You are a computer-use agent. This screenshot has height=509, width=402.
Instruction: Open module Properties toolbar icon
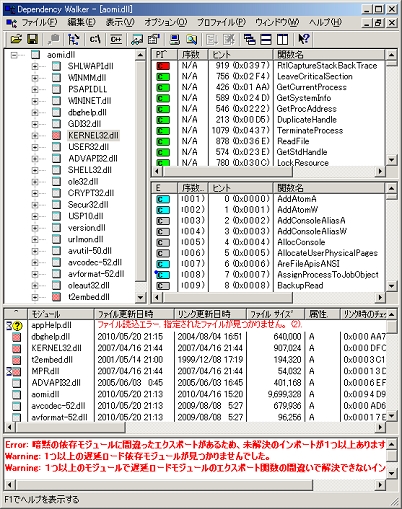click(x=154, y=40)
